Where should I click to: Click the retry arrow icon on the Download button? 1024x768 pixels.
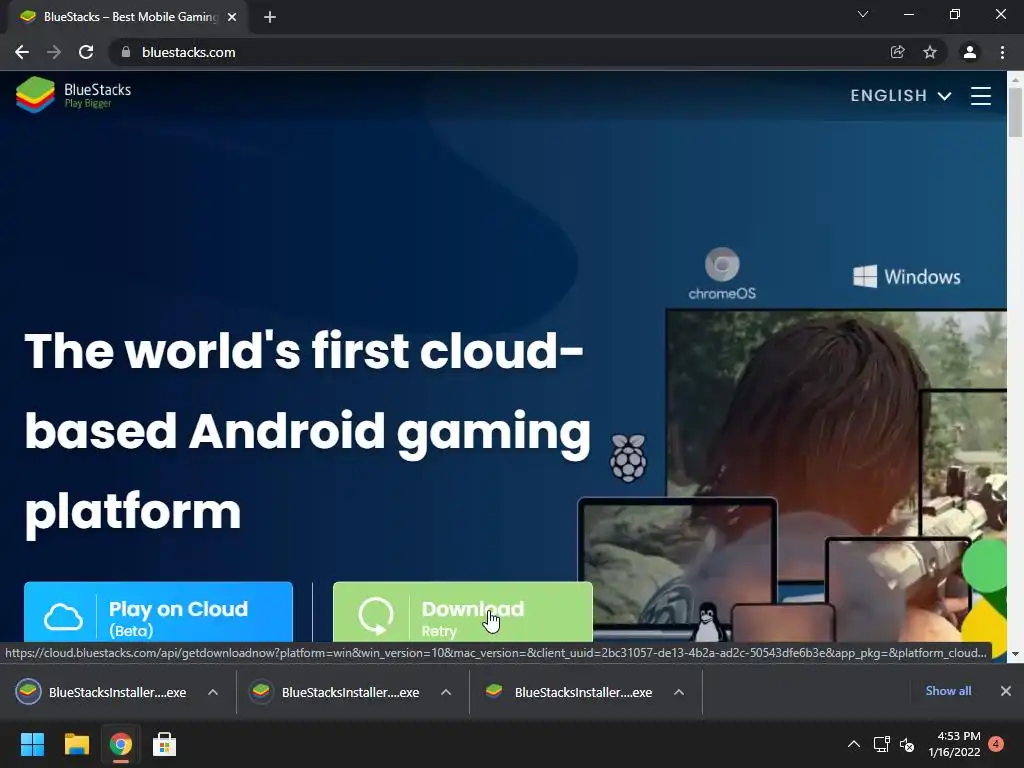(x=376, y=616)
